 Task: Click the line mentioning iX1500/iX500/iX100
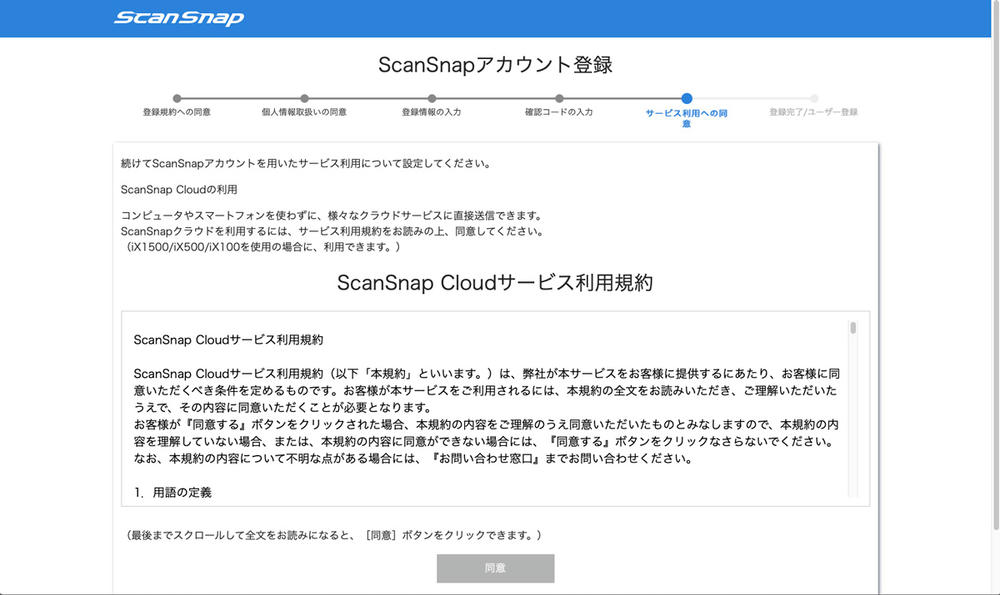[x=261, y=247]
